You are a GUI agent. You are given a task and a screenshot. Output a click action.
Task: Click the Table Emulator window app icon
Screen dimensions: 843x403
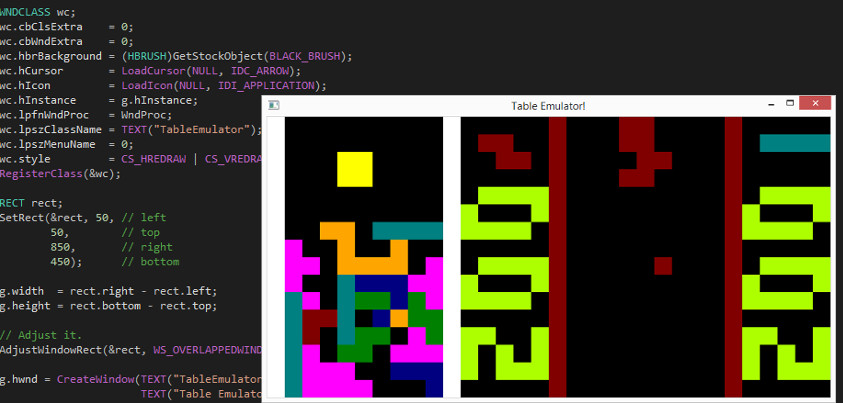(x=273, y=105)
